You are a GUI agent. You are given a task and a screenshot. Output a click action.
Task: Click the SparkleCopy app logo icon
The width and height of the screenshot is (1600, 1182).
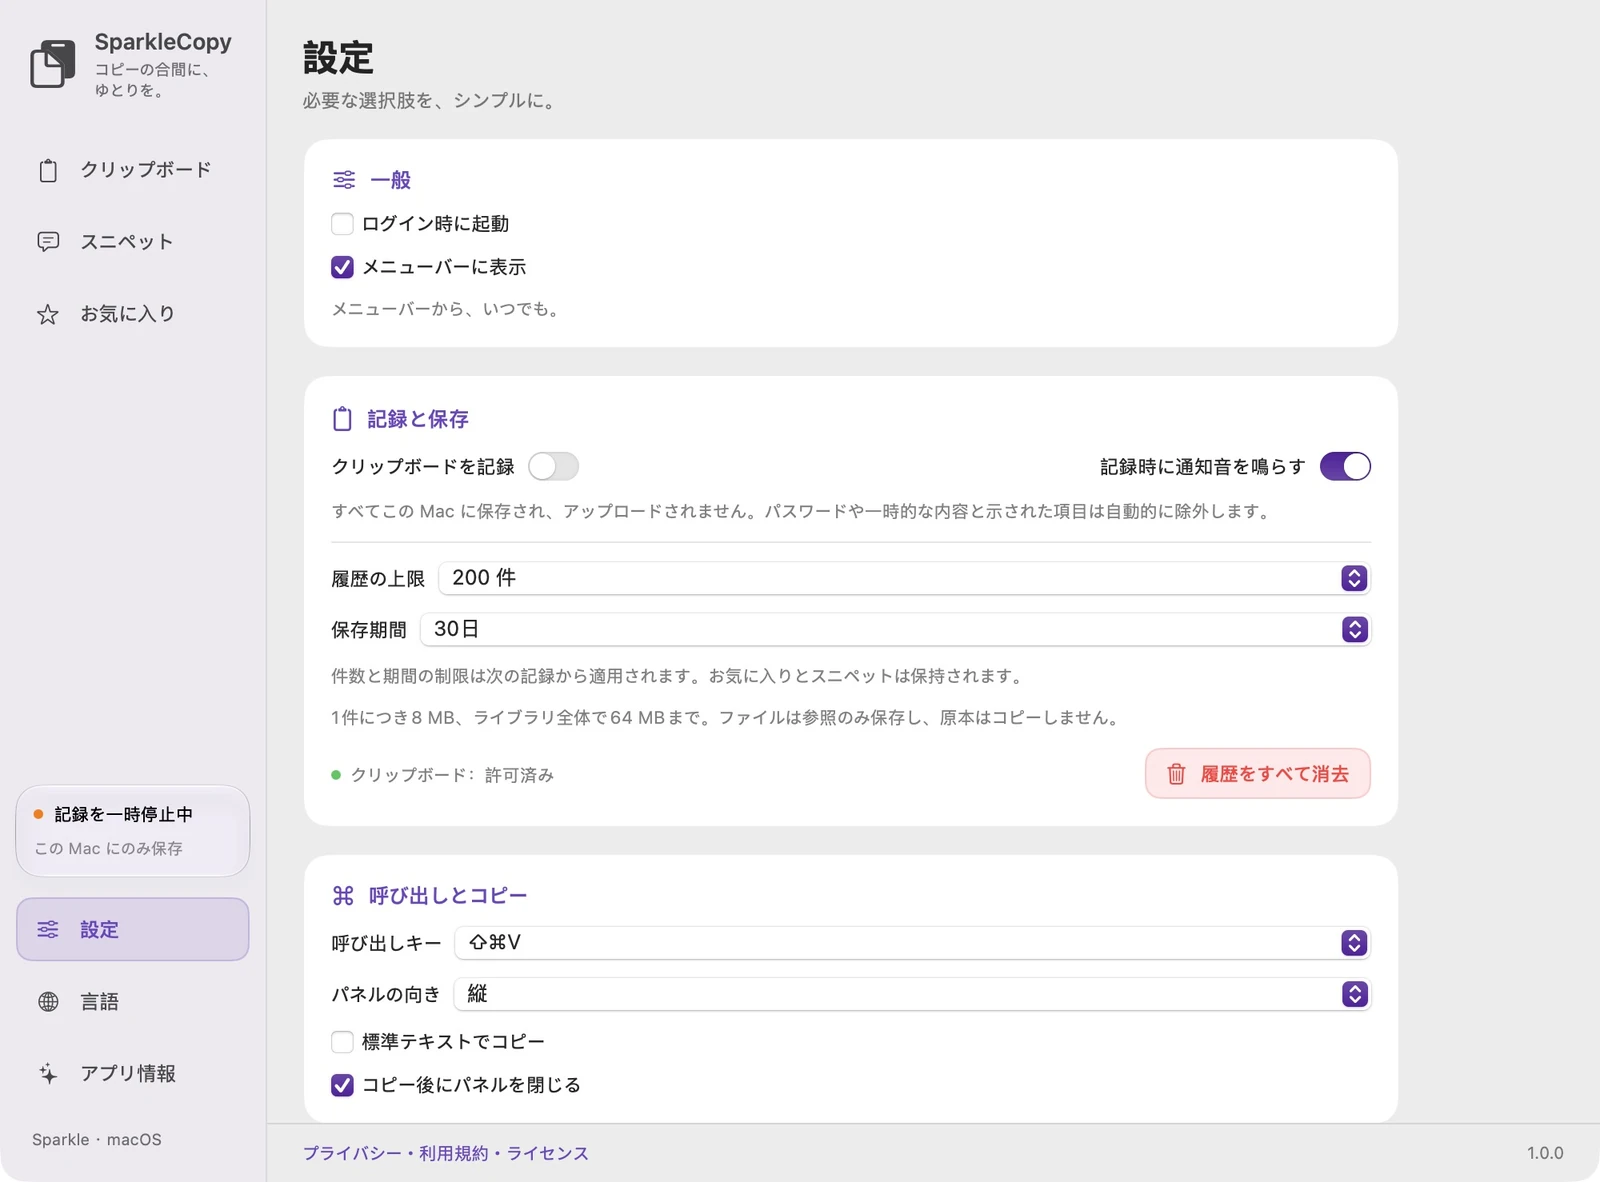point(53,64)
